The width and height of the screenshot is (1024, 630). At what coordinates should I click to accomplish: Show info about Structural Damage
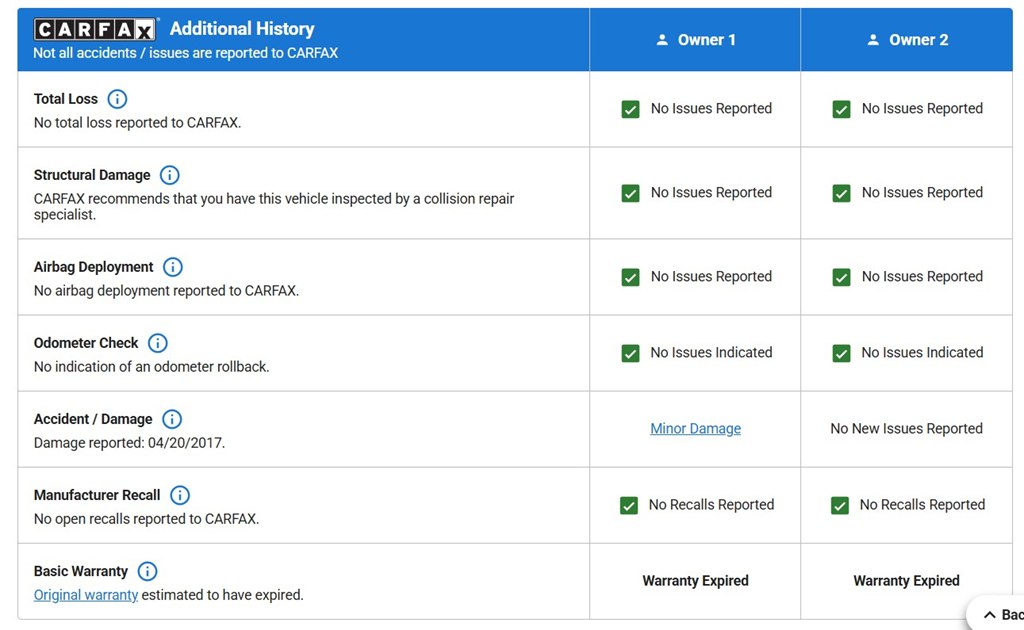tap(170, 175)
